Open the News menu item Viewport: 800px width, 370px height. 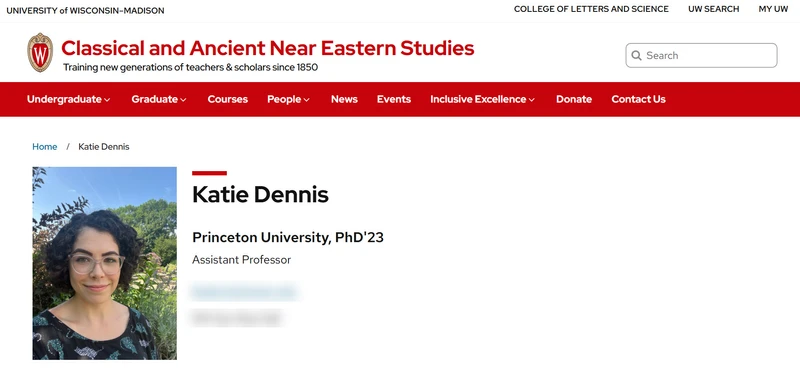click(344, 99)
